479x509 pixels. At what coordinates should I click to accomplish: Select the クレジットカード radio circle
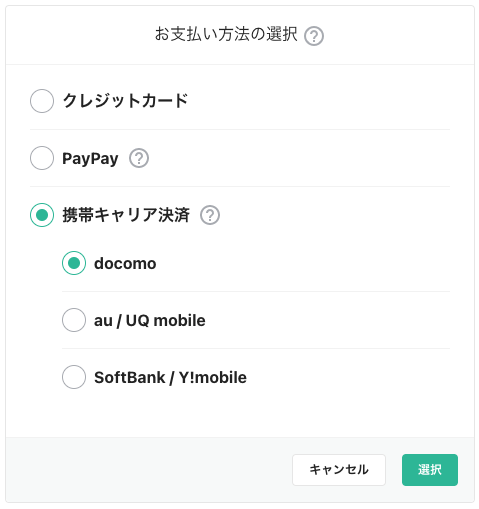click(x=42, y=101)
